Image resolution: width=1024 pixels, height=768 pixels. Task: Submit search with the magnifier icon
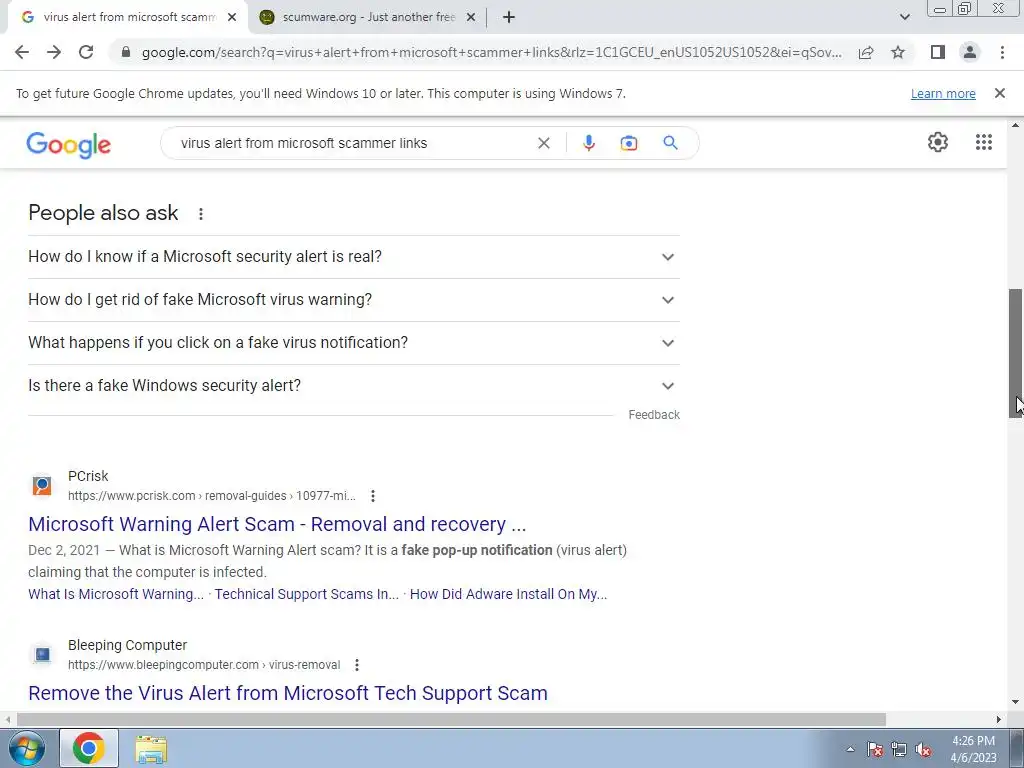coord(670,143)
